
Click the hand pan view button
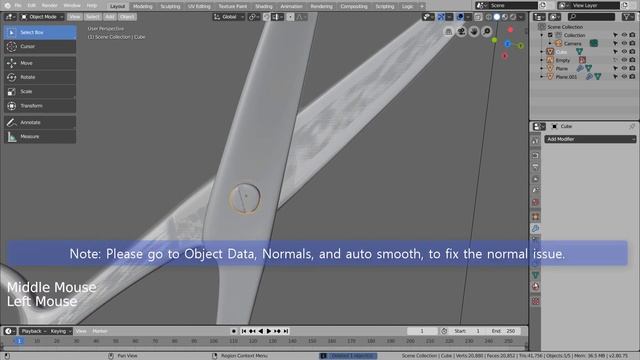[474, 31]
